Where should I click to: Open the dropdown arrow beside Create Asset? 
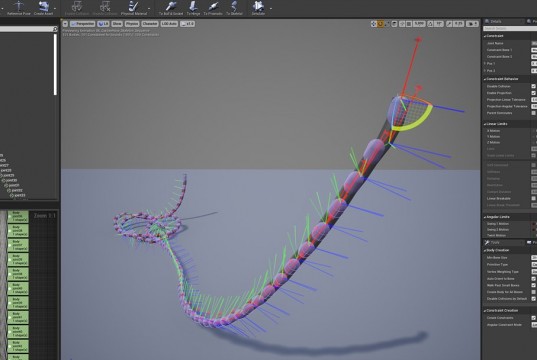click(x=55, y=8)
